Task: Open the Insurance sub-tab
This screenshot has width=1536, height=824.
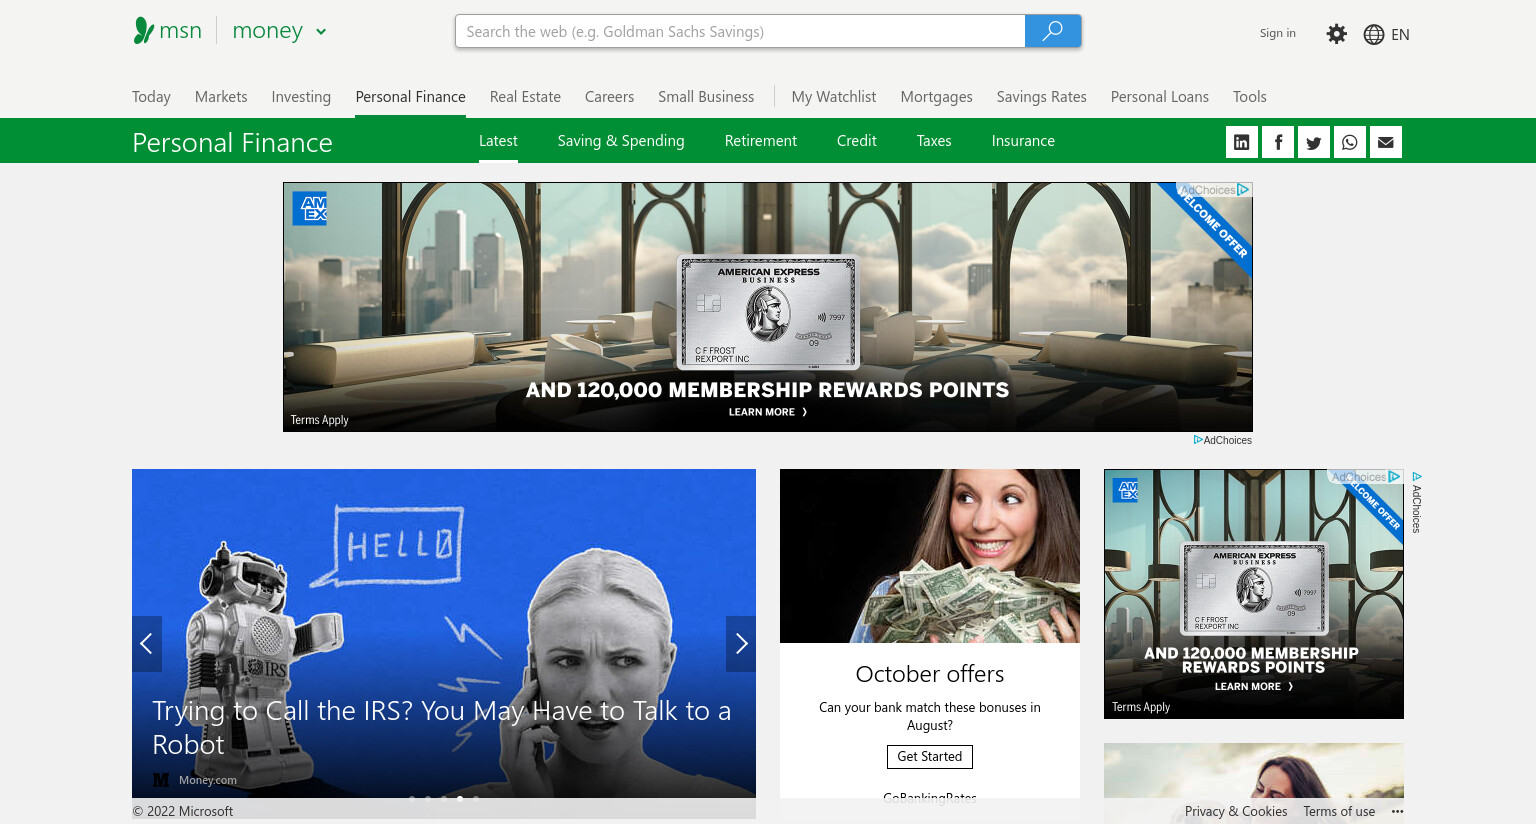Action: pyautogui.click(x=1023, y=141)
